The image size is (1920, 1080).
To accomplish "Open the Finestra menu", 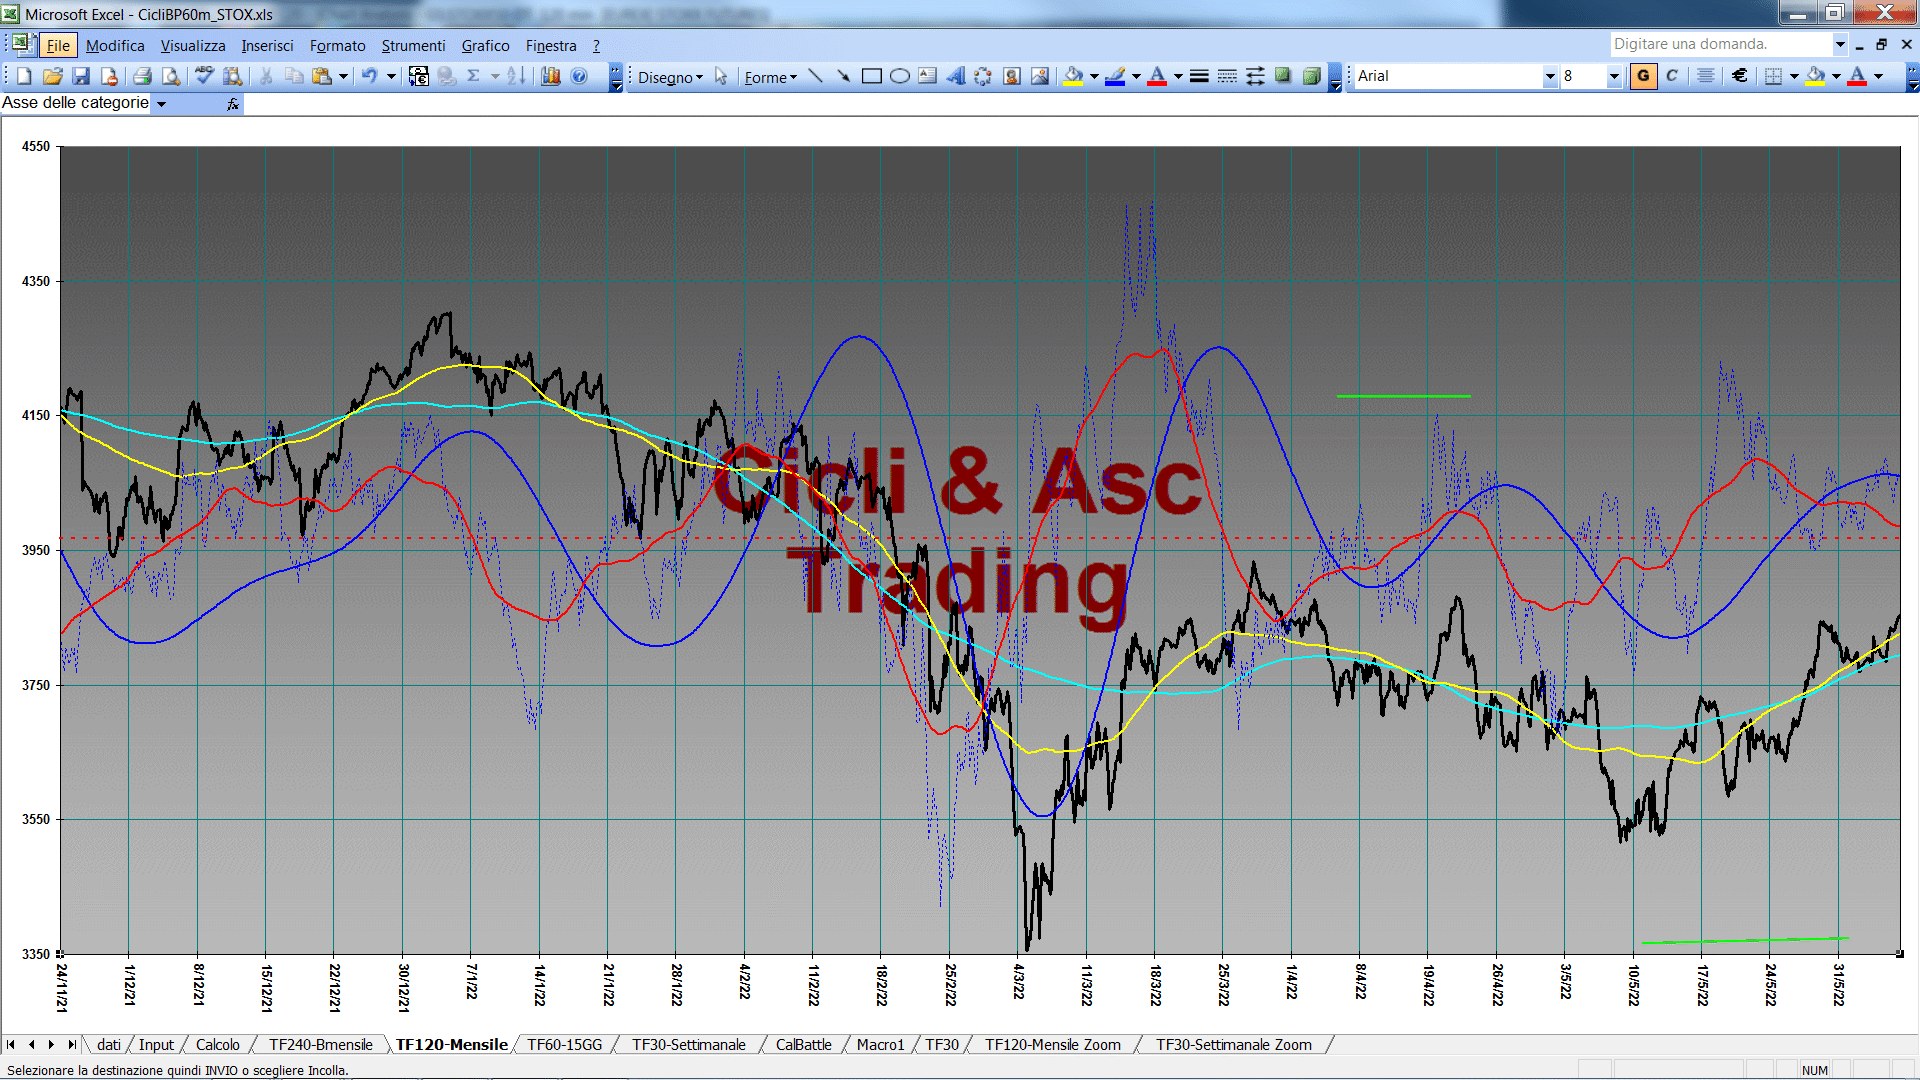I will 551,46.
